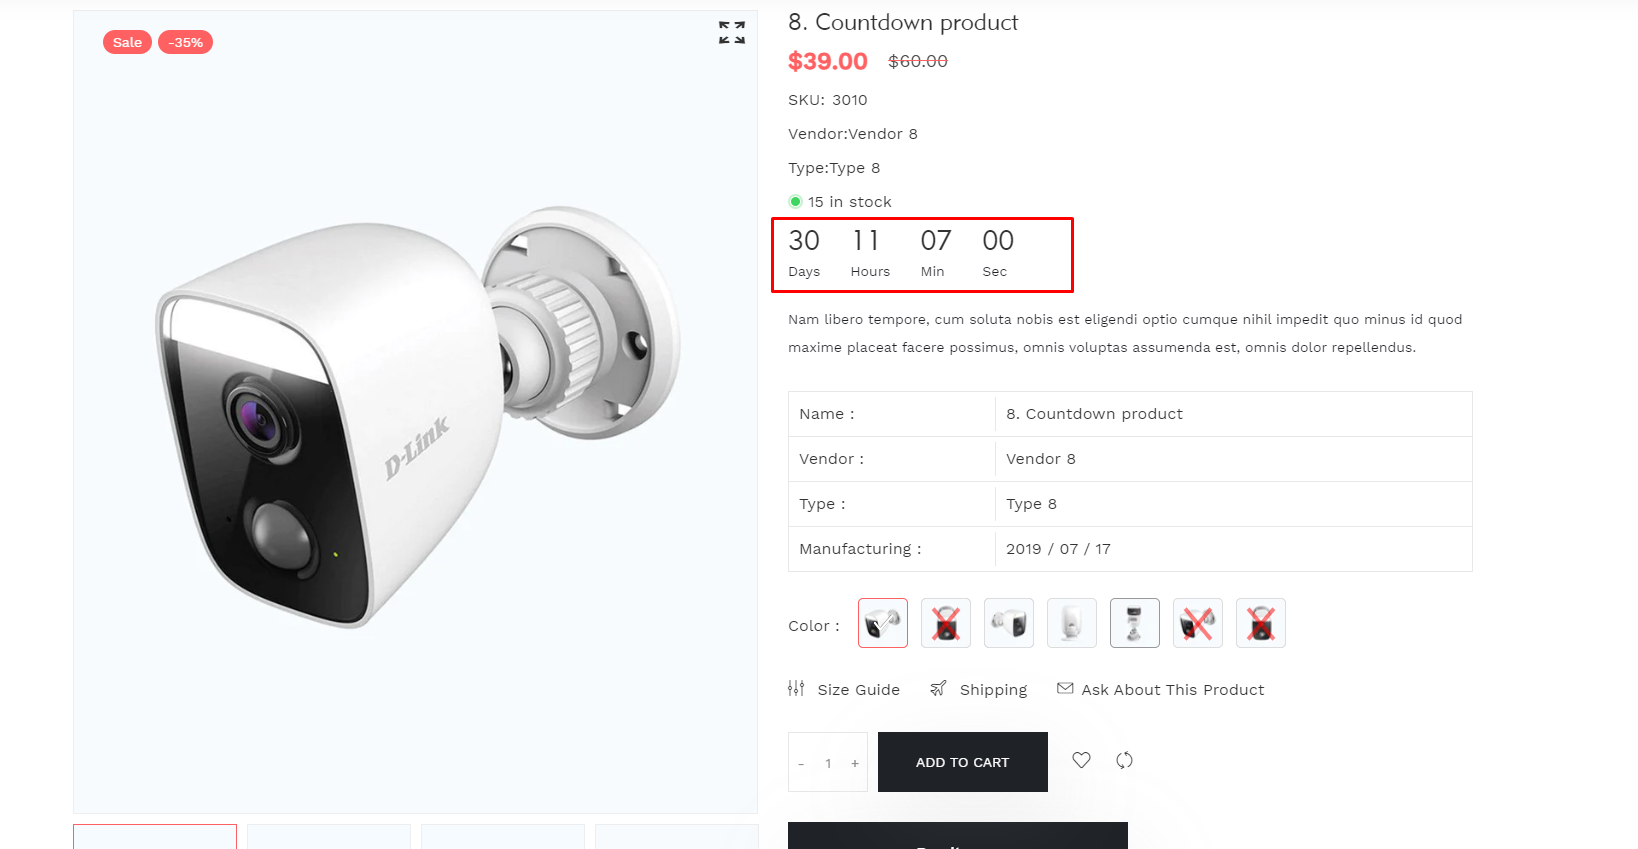This screenshot has width=1638, height=849.
Task: Select the third color variant swatch
Action: click(x=1009, y=623)
